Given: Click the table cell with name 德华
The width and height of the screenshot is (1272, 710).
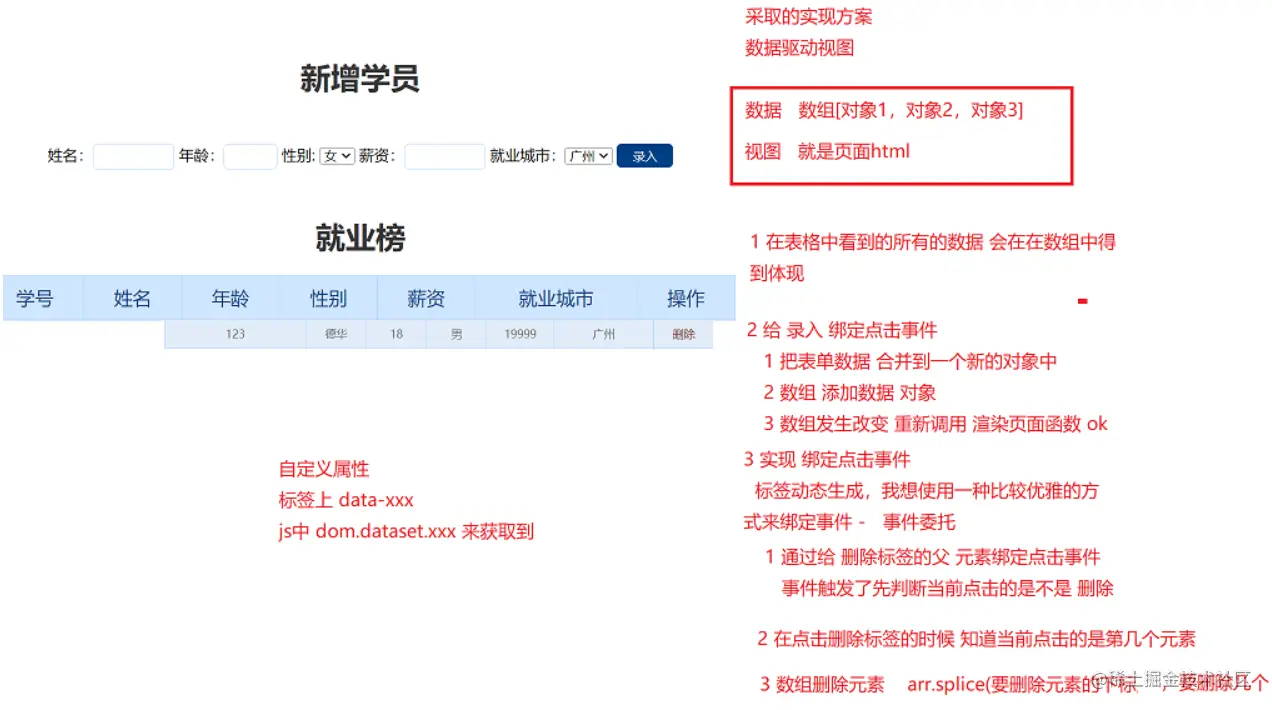Looking at the screenshot, I should point(336,334).
